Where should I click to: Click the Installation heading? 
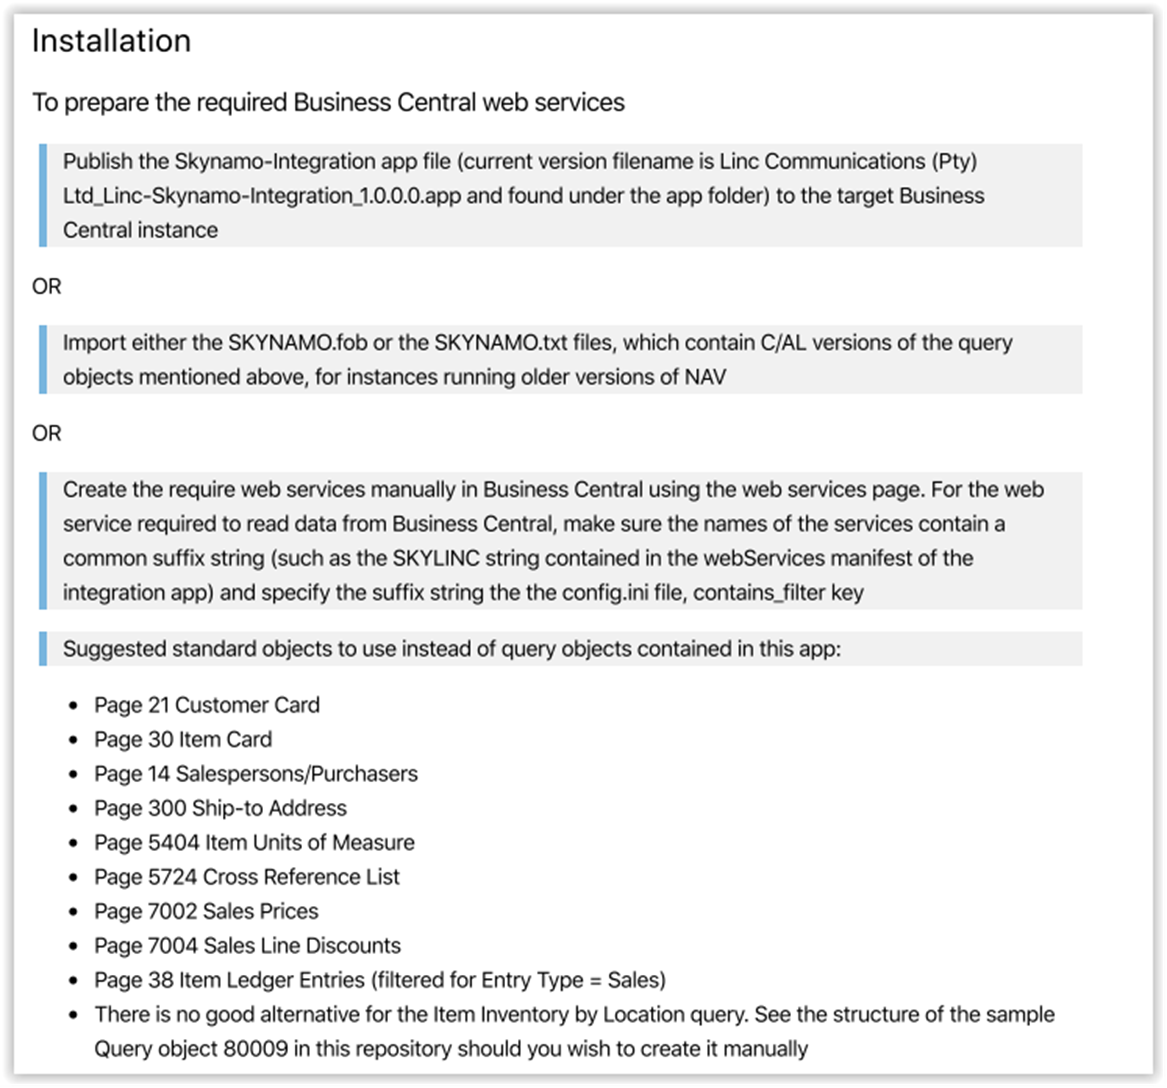(111, 41)
